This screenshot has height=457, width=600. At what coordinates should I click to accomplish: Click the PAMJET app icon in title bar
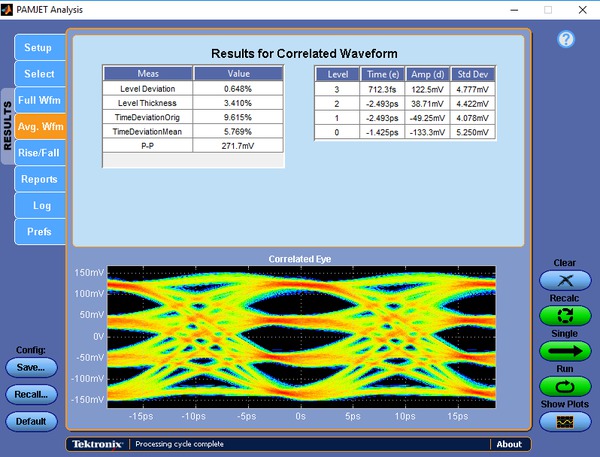click(9, 9)
